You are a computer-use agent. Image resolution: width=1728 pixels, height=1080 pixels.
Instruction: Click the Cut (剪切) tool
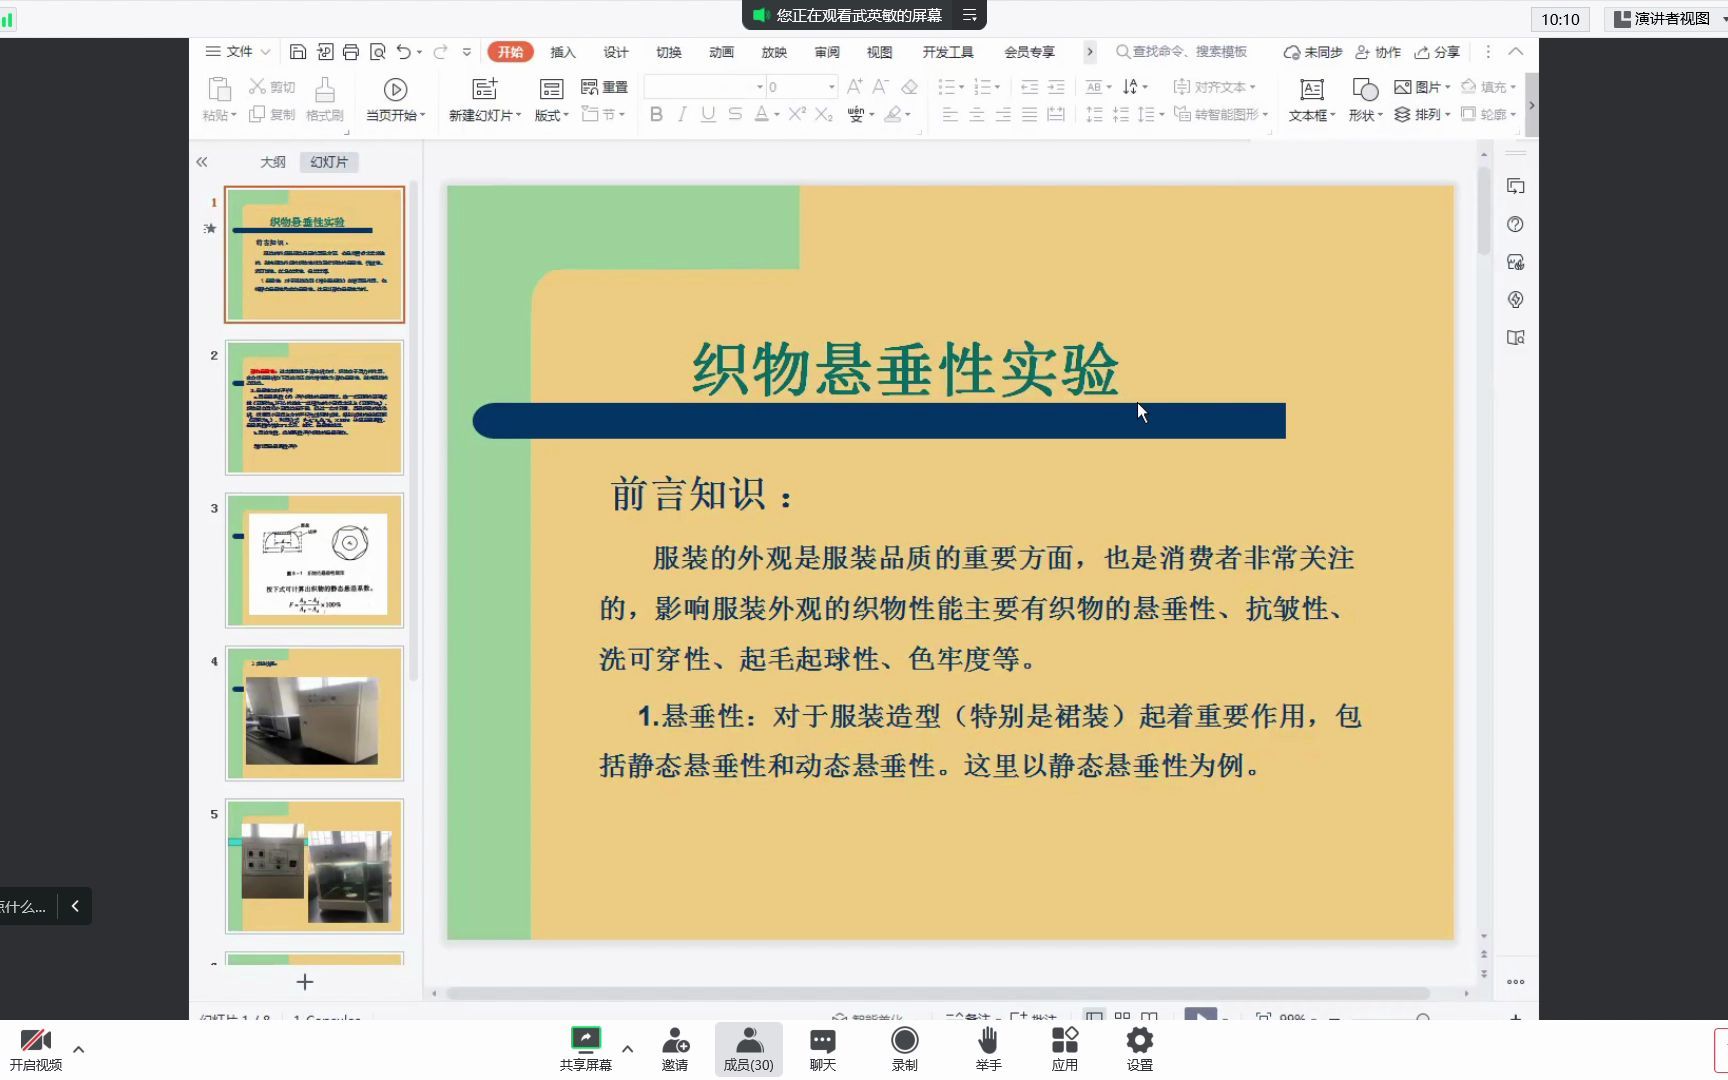pyautogui.click(x=272, y=87)
